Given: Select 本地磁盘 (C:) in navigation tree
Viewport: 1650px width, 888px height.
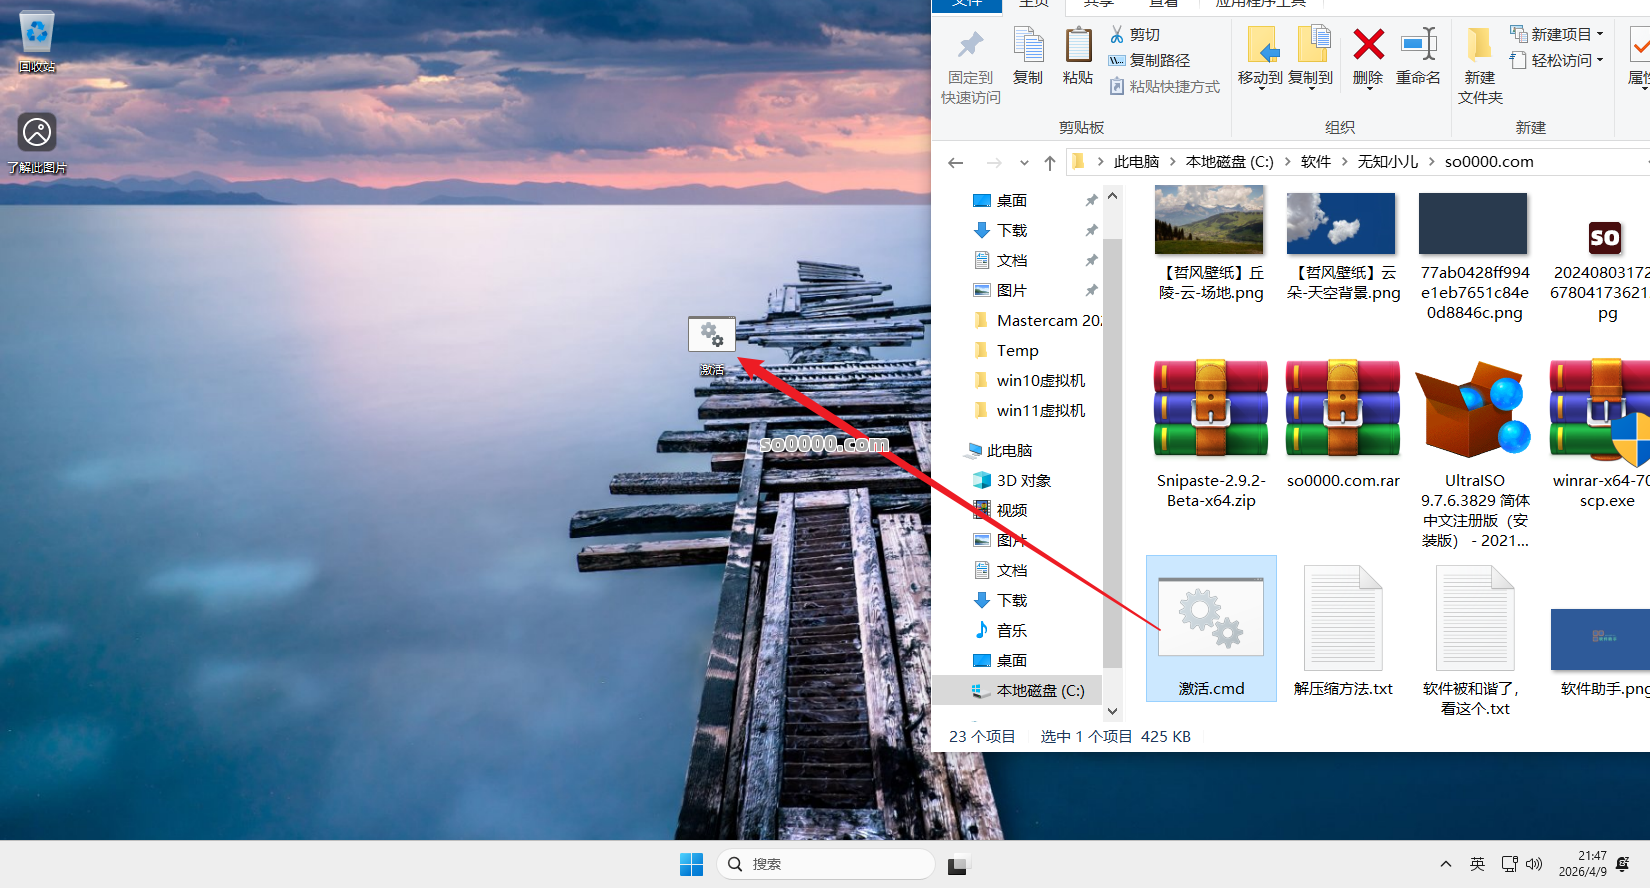Looking at the screenshot, I should click(x=1039, y=691).
